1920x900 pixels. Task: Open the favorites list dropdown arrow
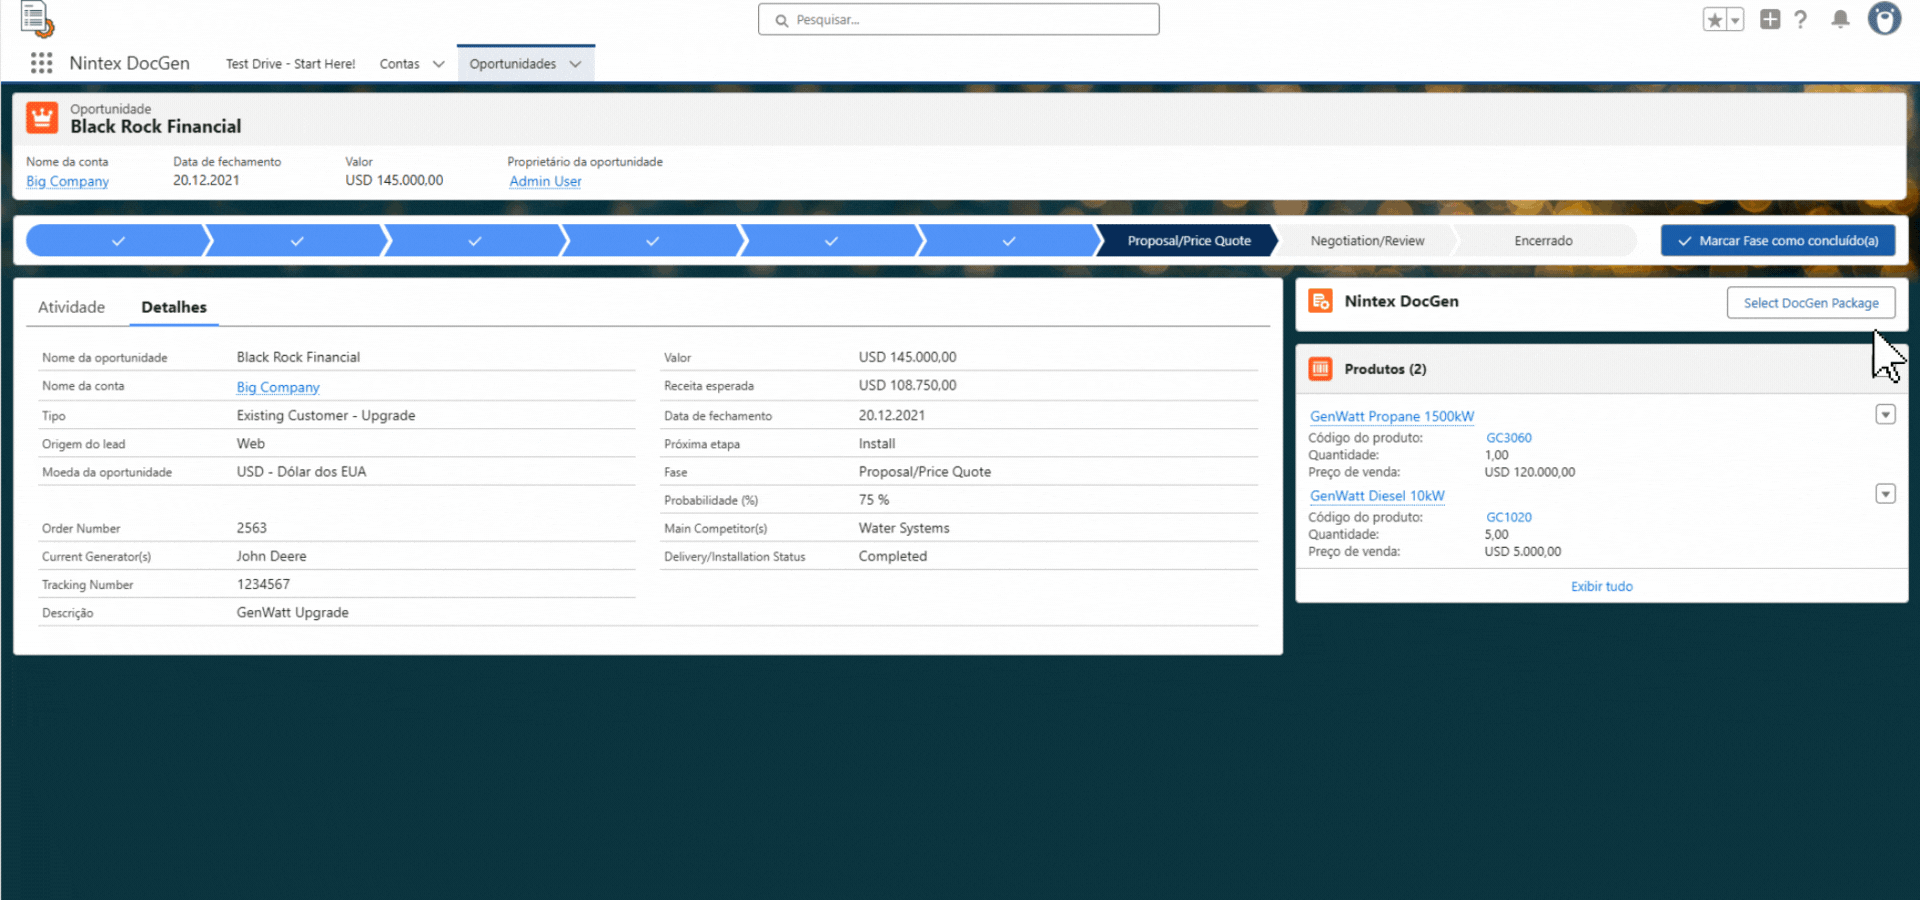[1735, 19]
